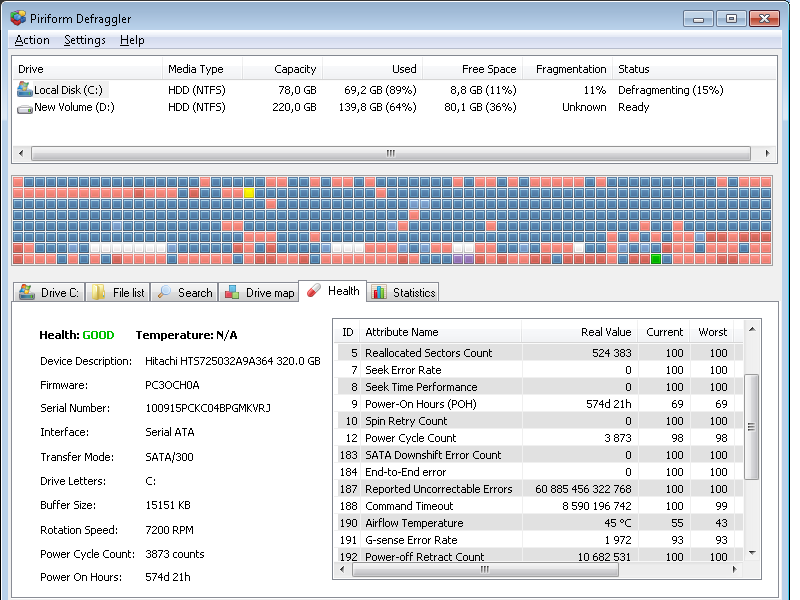Switch to the Search tab

[x=185, y=292]
